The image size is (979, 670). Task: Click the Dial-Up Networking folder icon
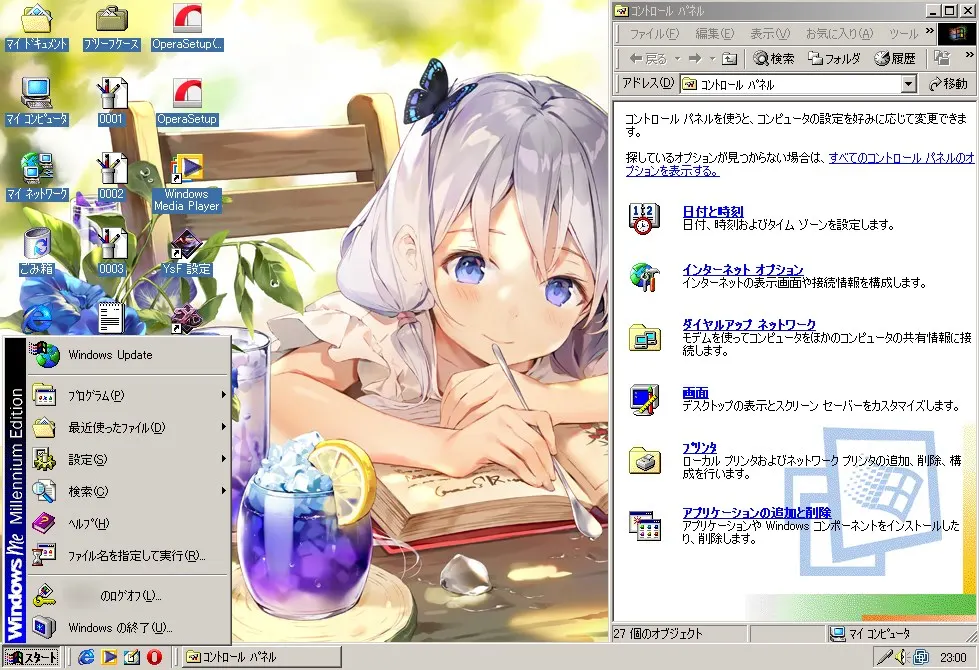click(x=644, y=338)
